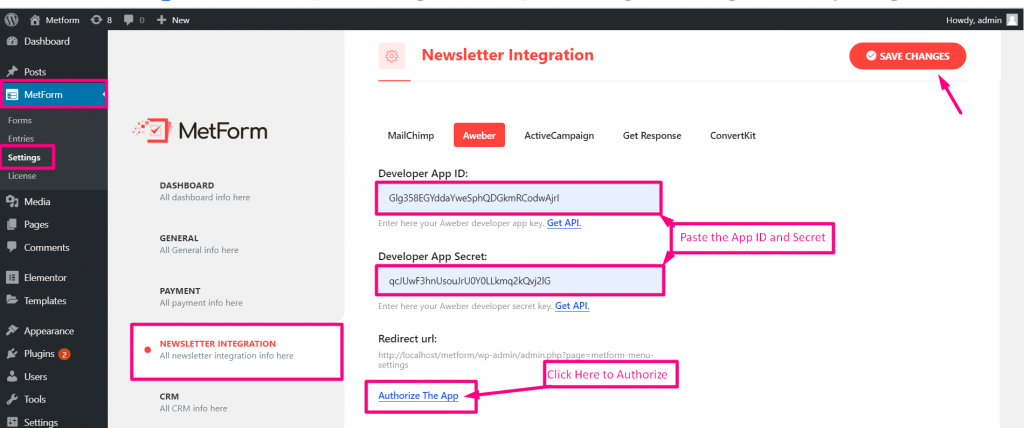Open the CRM settings tab

193,402
